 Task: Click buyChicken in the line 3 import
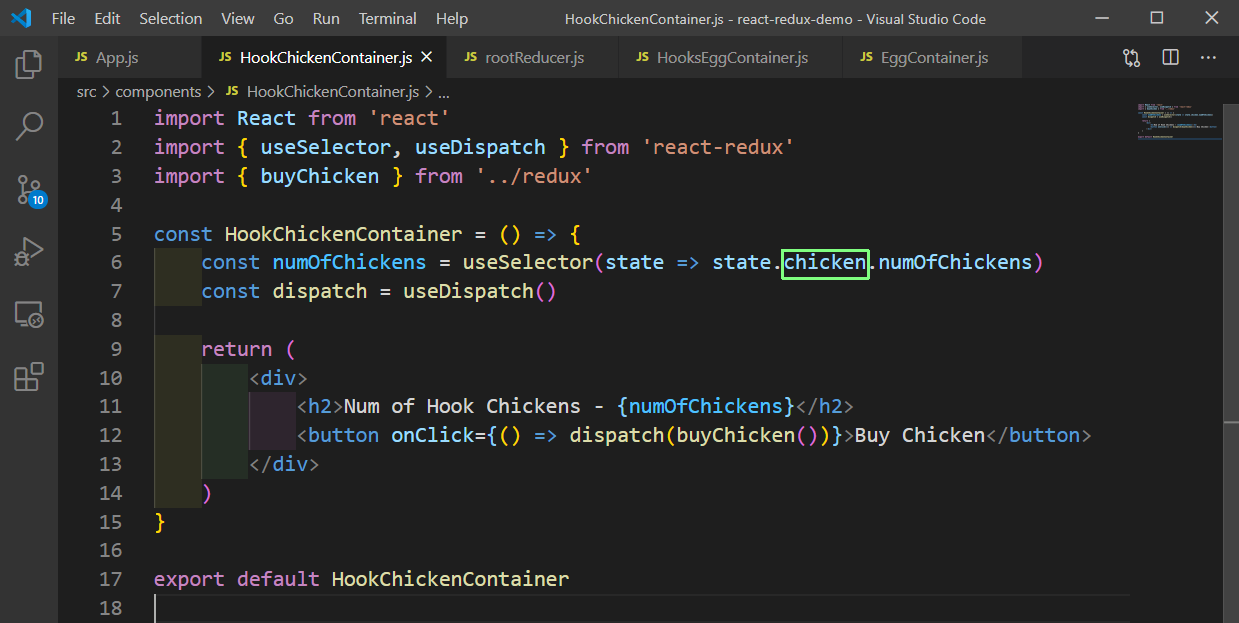[x=320, y=176]
